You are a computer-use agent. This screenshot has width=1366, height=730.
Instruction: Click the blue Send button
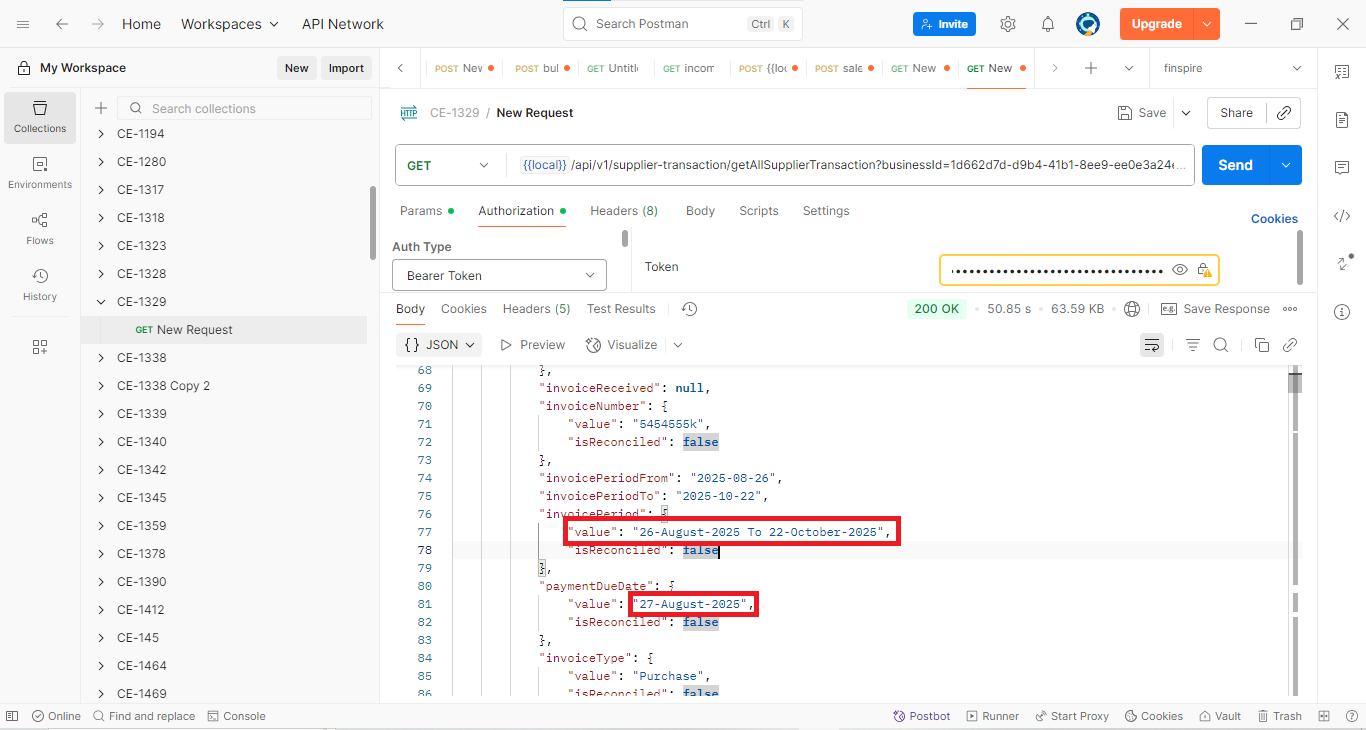click(x=1235, y=165)
